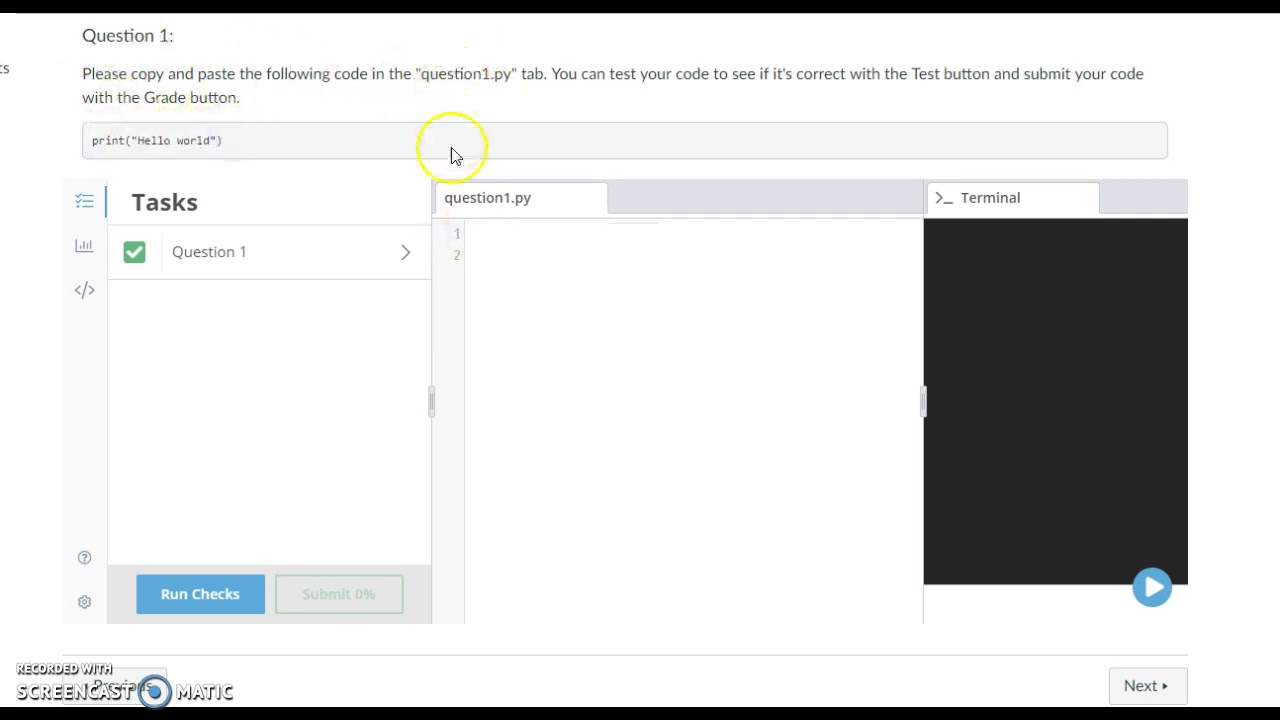
Task: Switch to the Terminal tab
Action: [x=1012, y=198]
